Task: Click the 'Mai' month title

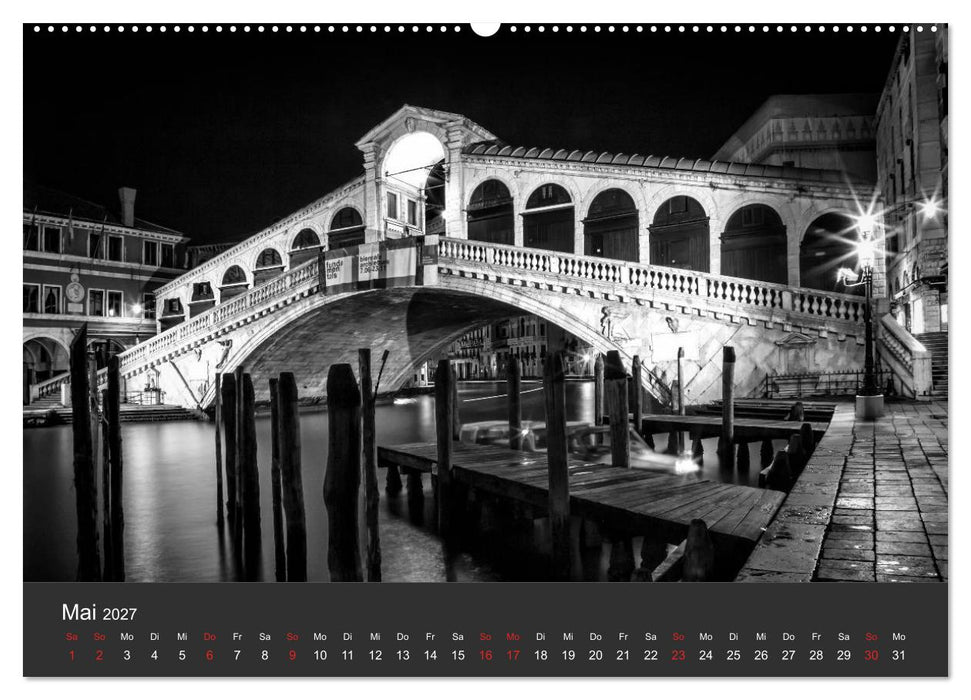Action: point(79,612)
